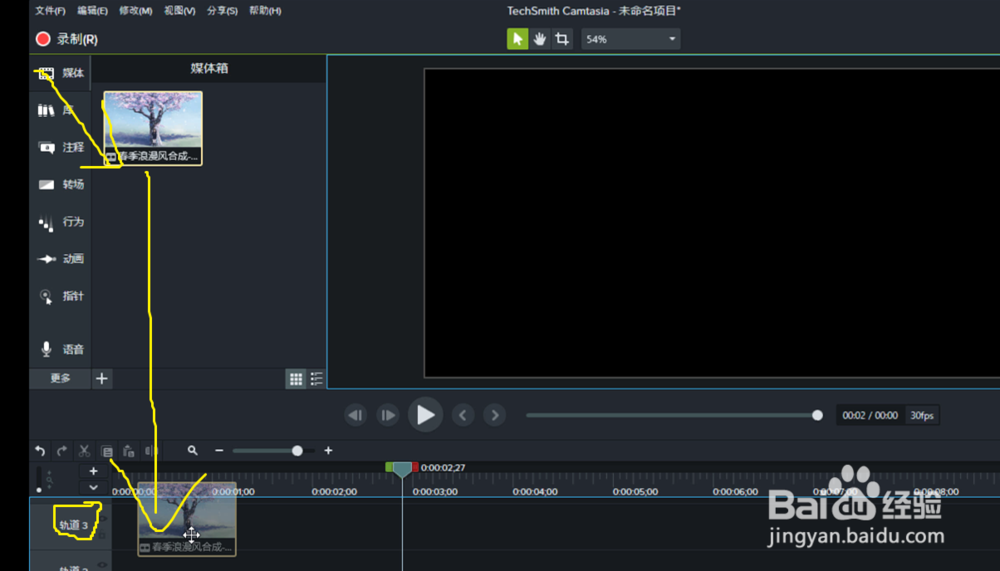Jump to next marker with right chevron
Screen dimensions: 1000x571
tap(495, 415)
